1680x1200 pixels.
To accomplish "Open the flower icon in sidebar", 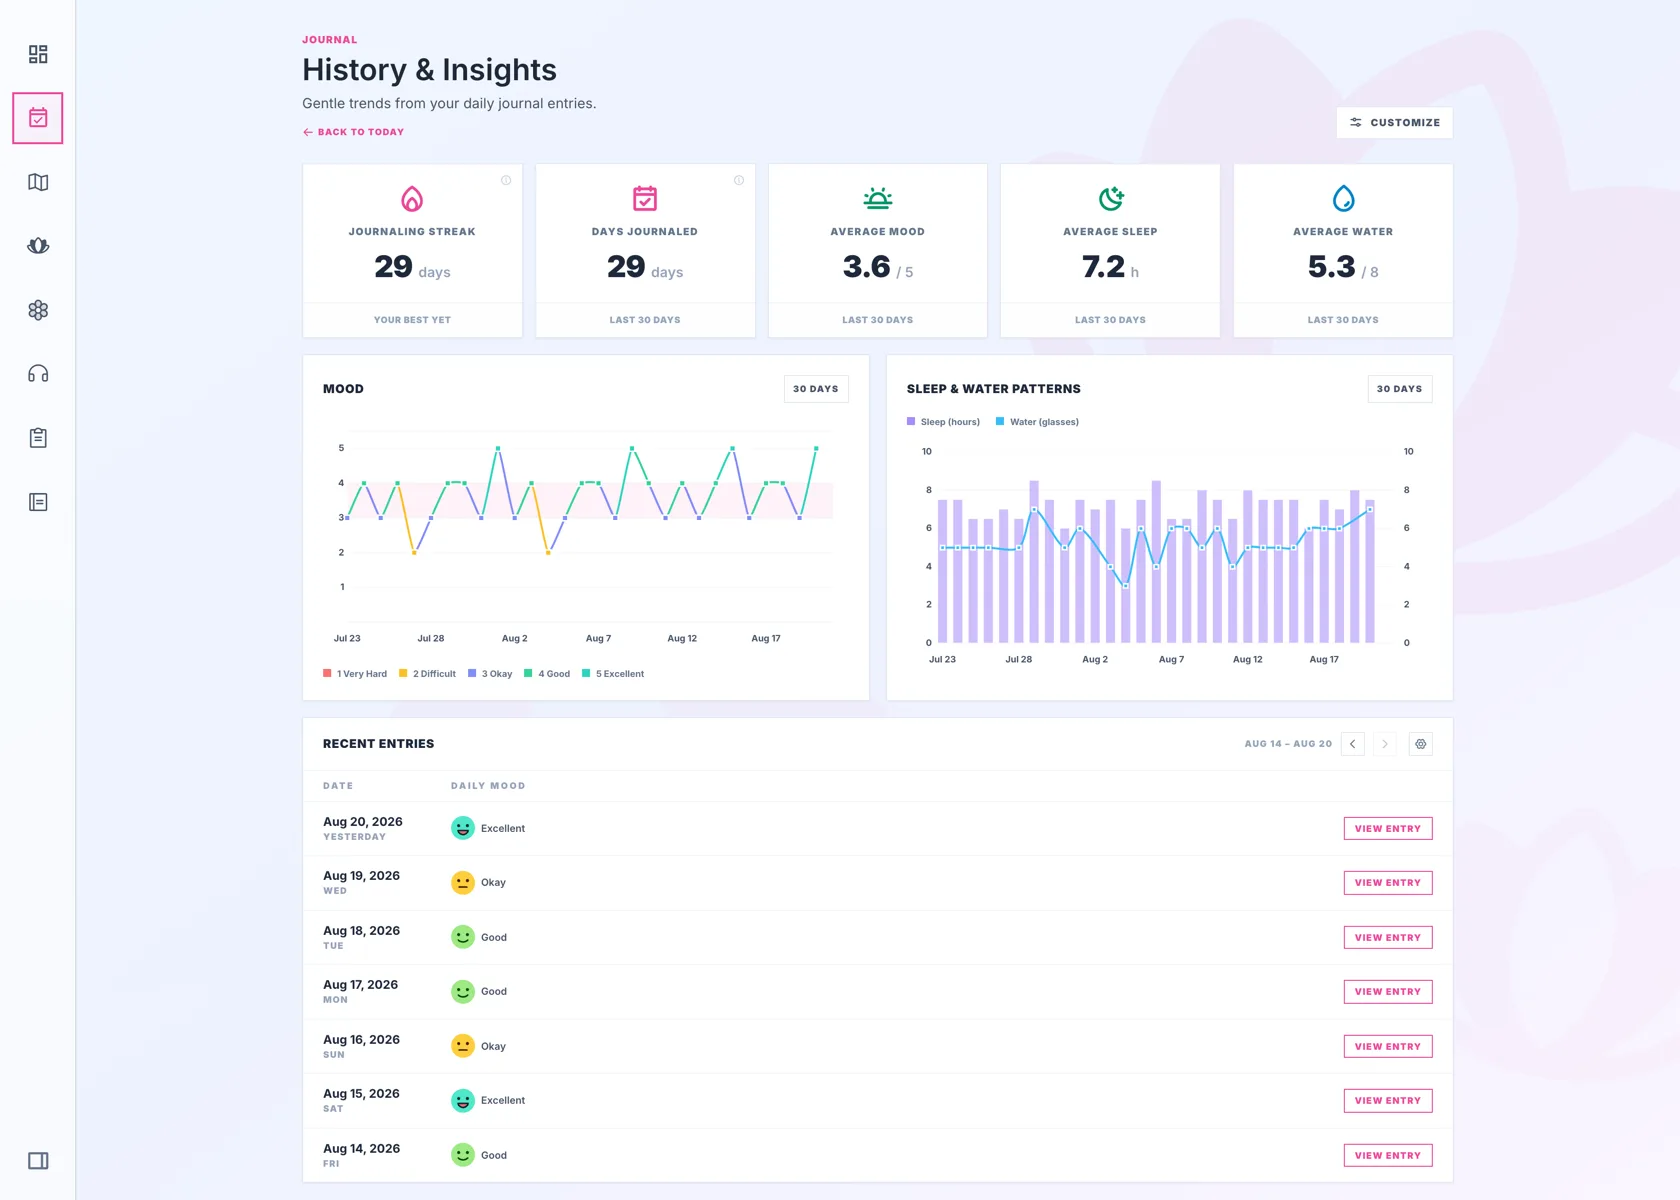I will [x=38, y=310].
